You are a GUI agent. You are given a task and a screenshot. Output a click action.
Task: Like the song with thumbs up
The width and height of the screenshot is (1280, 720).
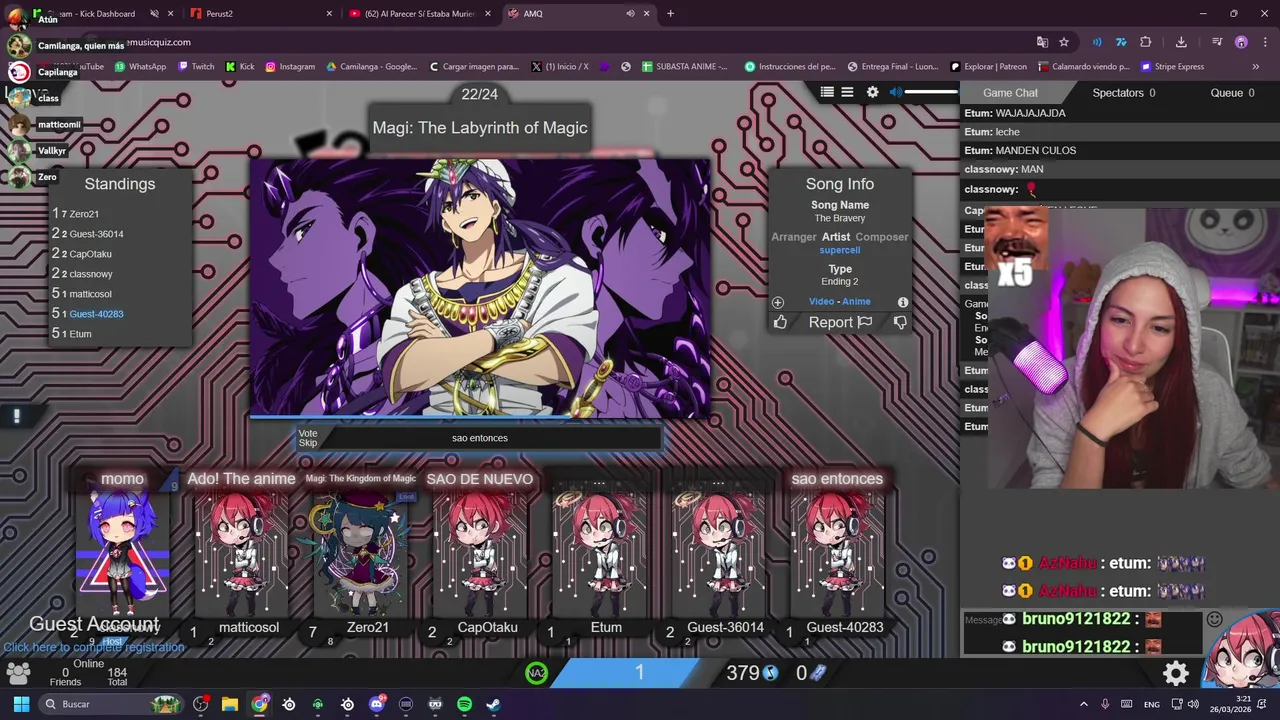[780, 322]
